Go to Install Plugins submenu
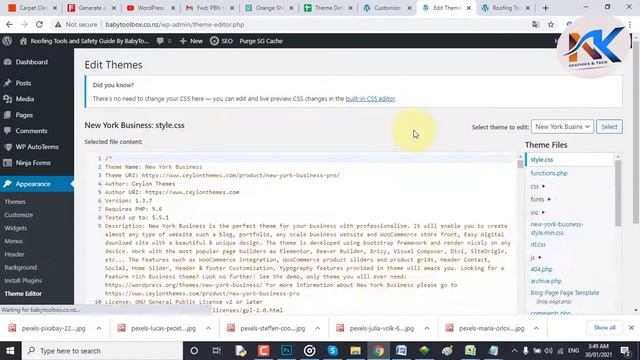640x360 pixels. tap(23, 280)
